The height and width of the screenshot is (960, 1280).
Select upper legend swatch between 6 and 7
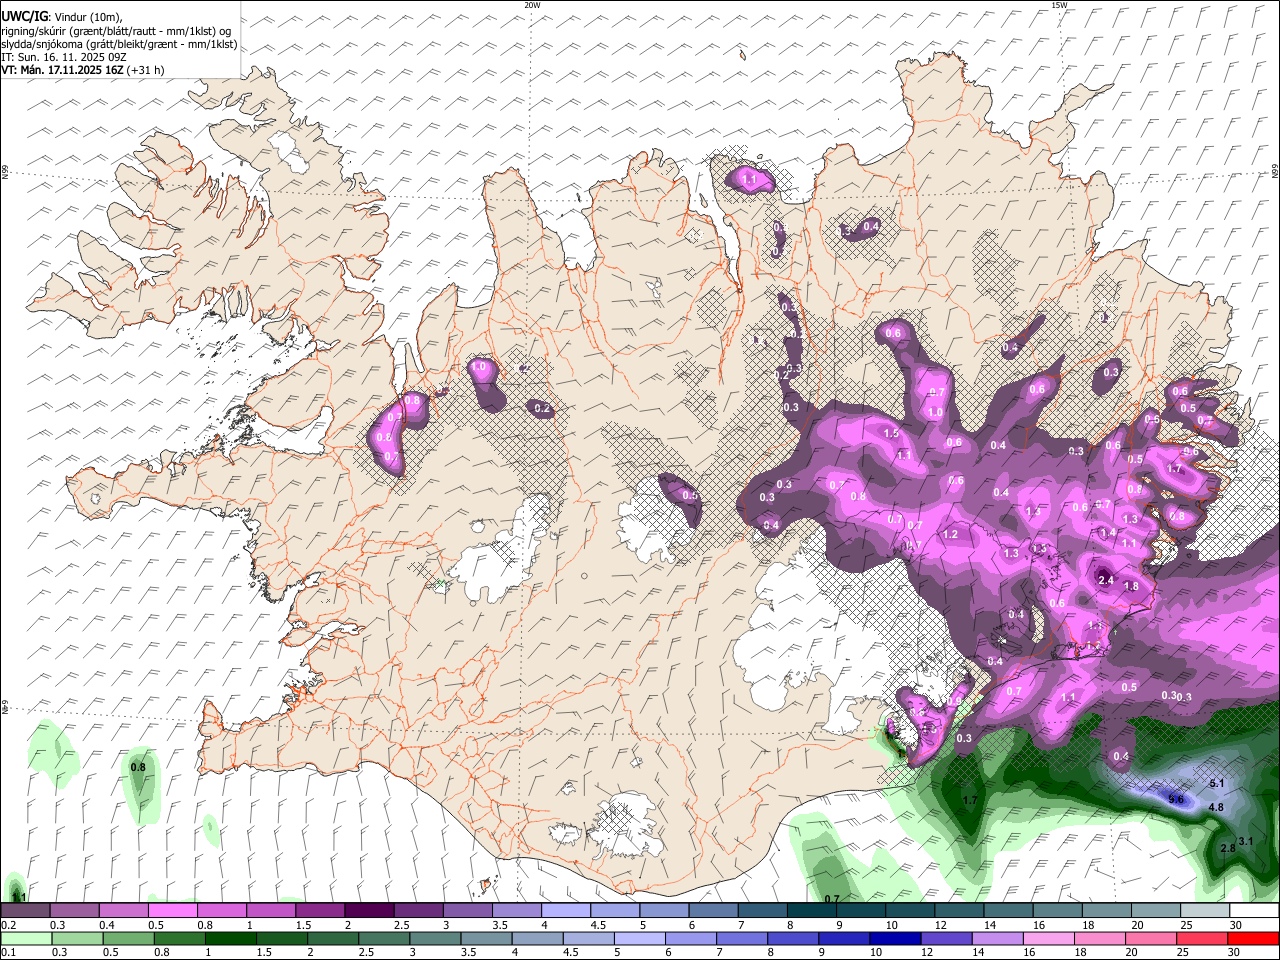click(x=712, y=911)
